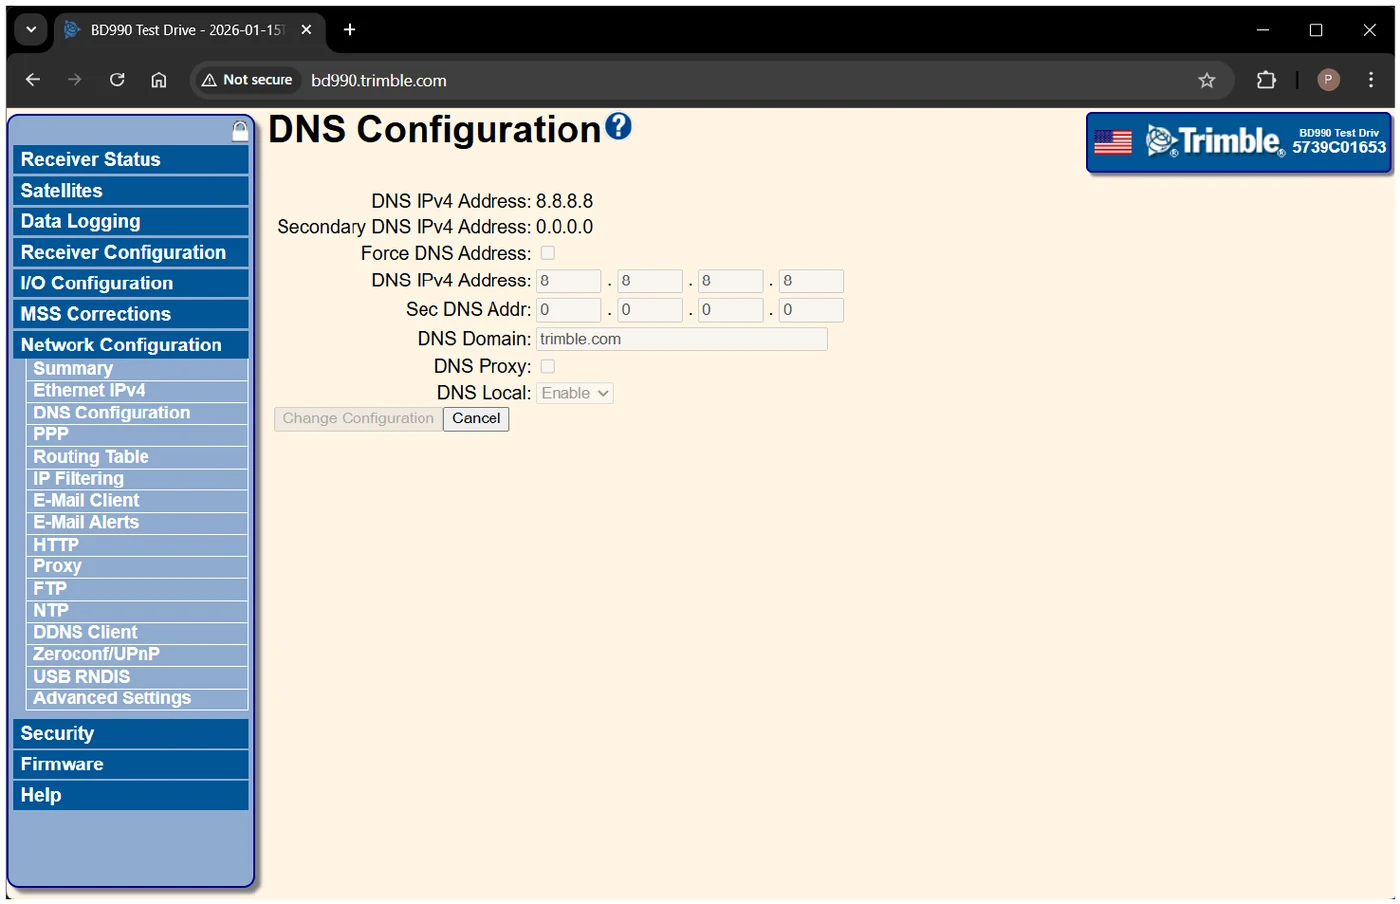Click the first octet of Sec DNS Addr
Screen dimensions: 1400x904
[569, 310]
